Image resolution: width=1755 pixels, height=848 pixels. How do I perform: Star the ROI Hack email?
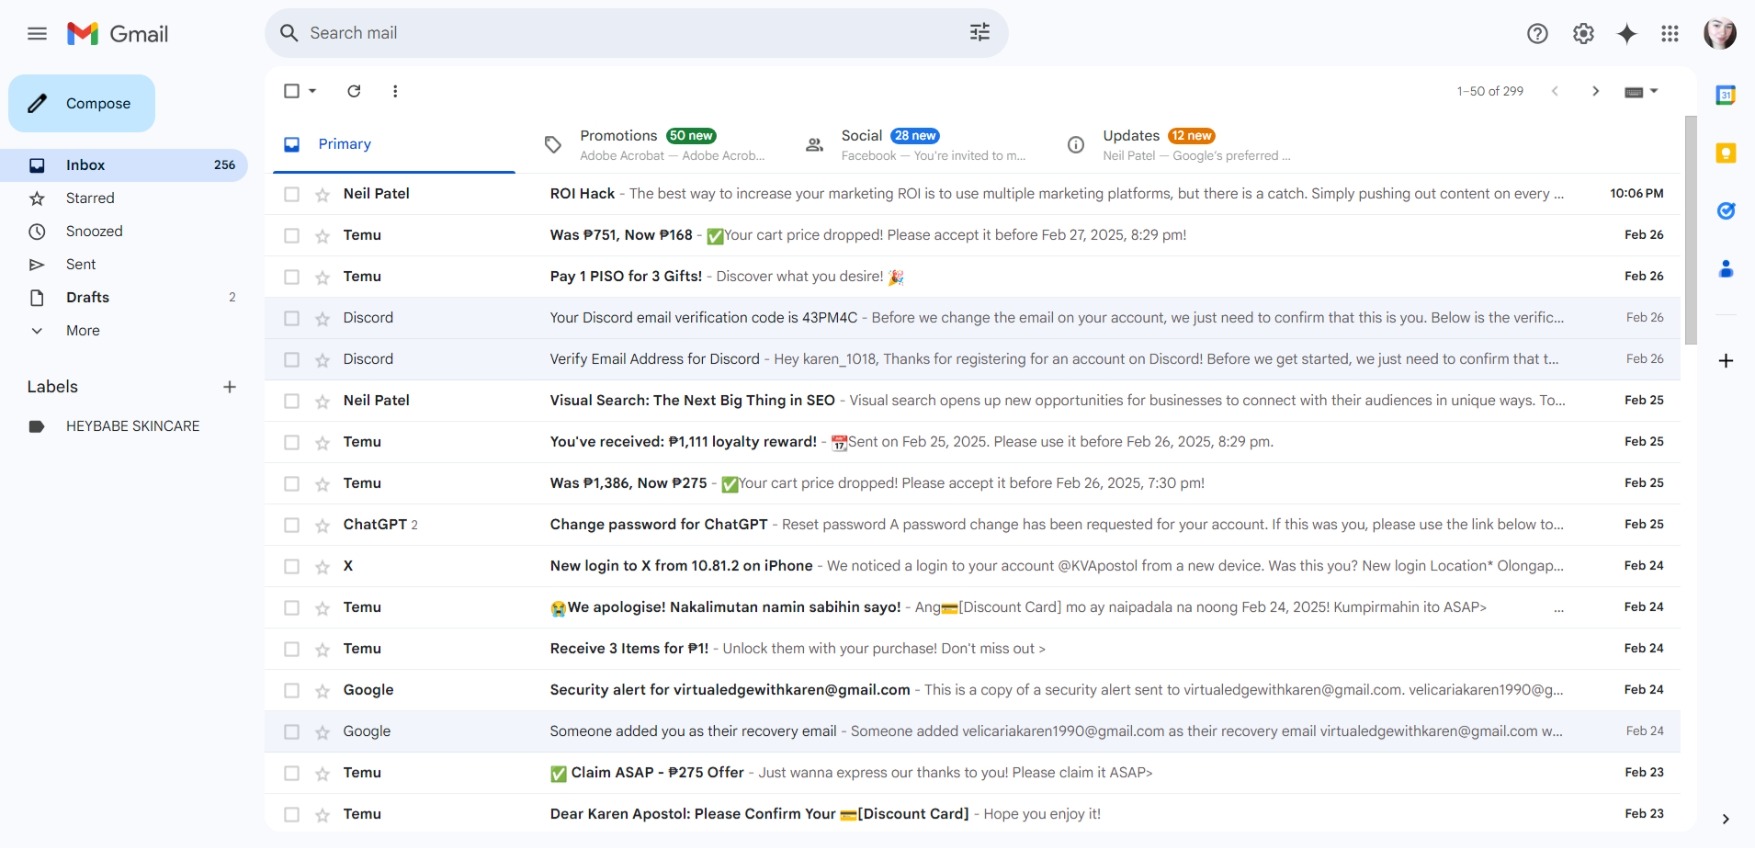coord(322,195)
